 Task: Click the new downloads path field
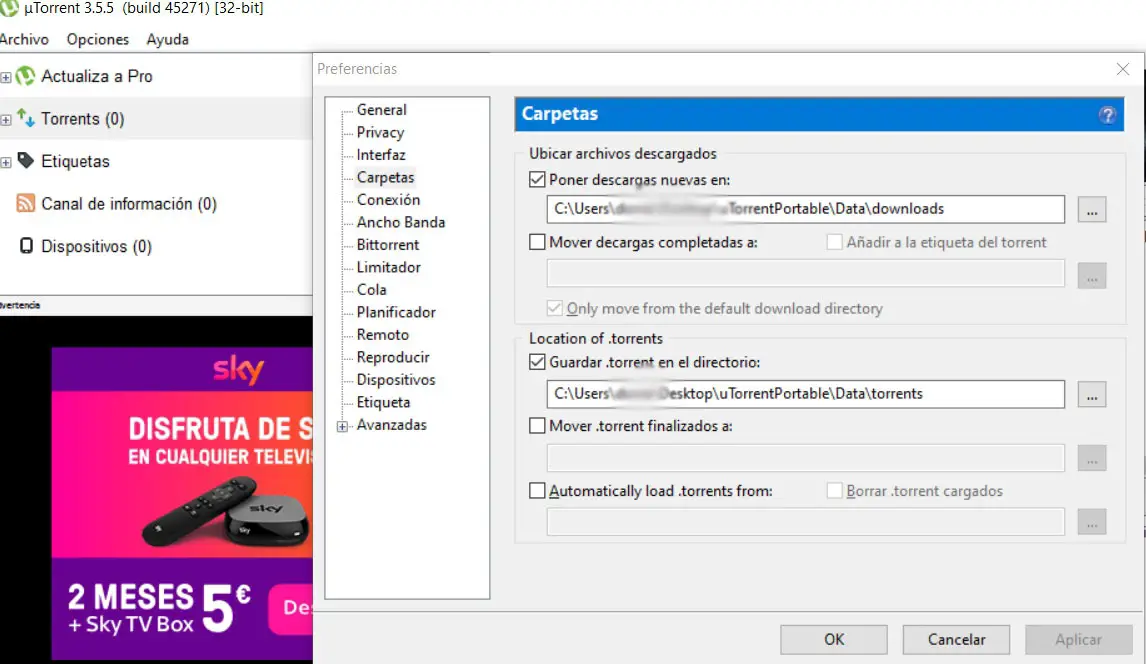(x=805, y=209)
